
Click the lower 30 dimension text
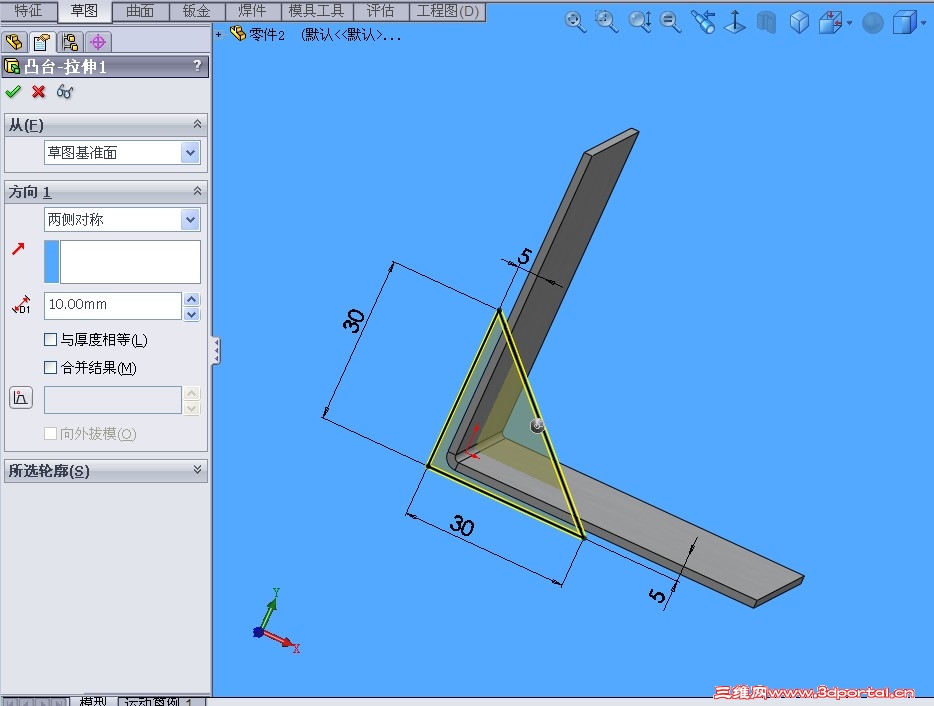[x=462, y=526]
